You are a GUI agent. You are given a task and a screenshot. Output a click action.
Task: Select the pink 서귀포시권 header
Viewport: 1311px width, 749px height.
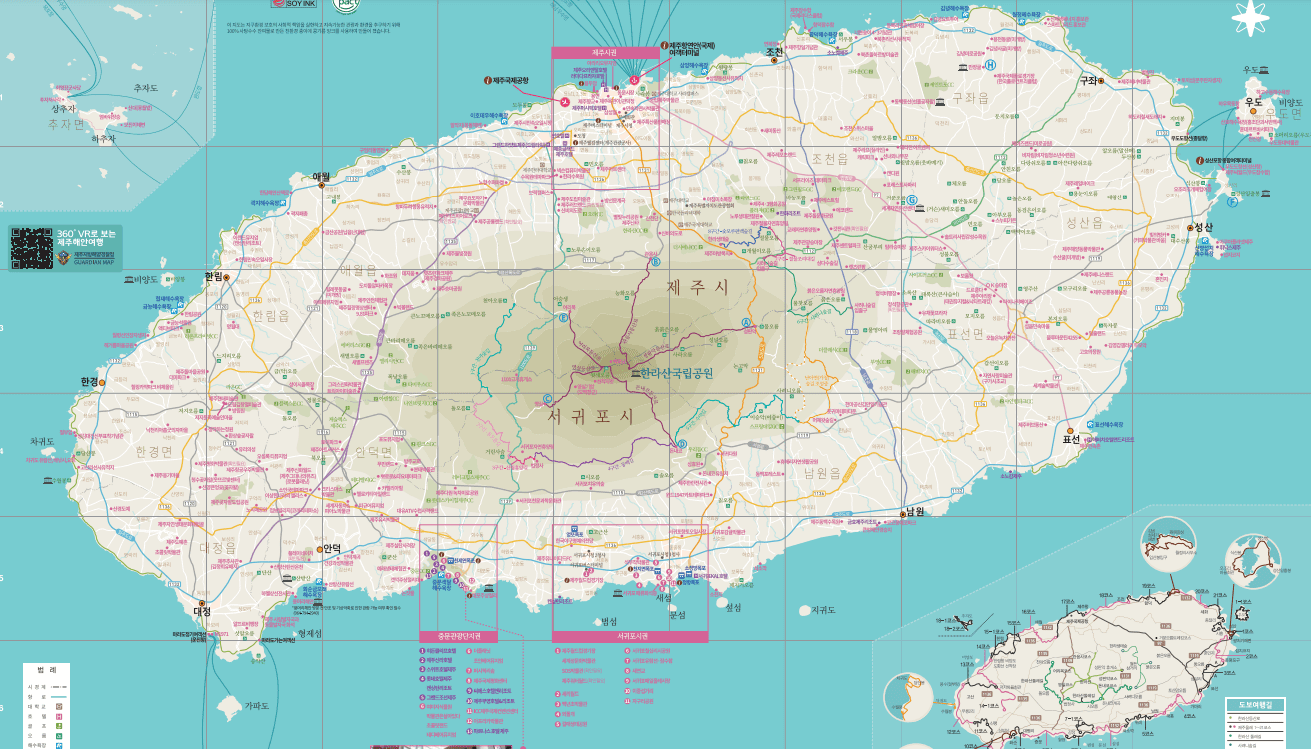coord(630,636)
